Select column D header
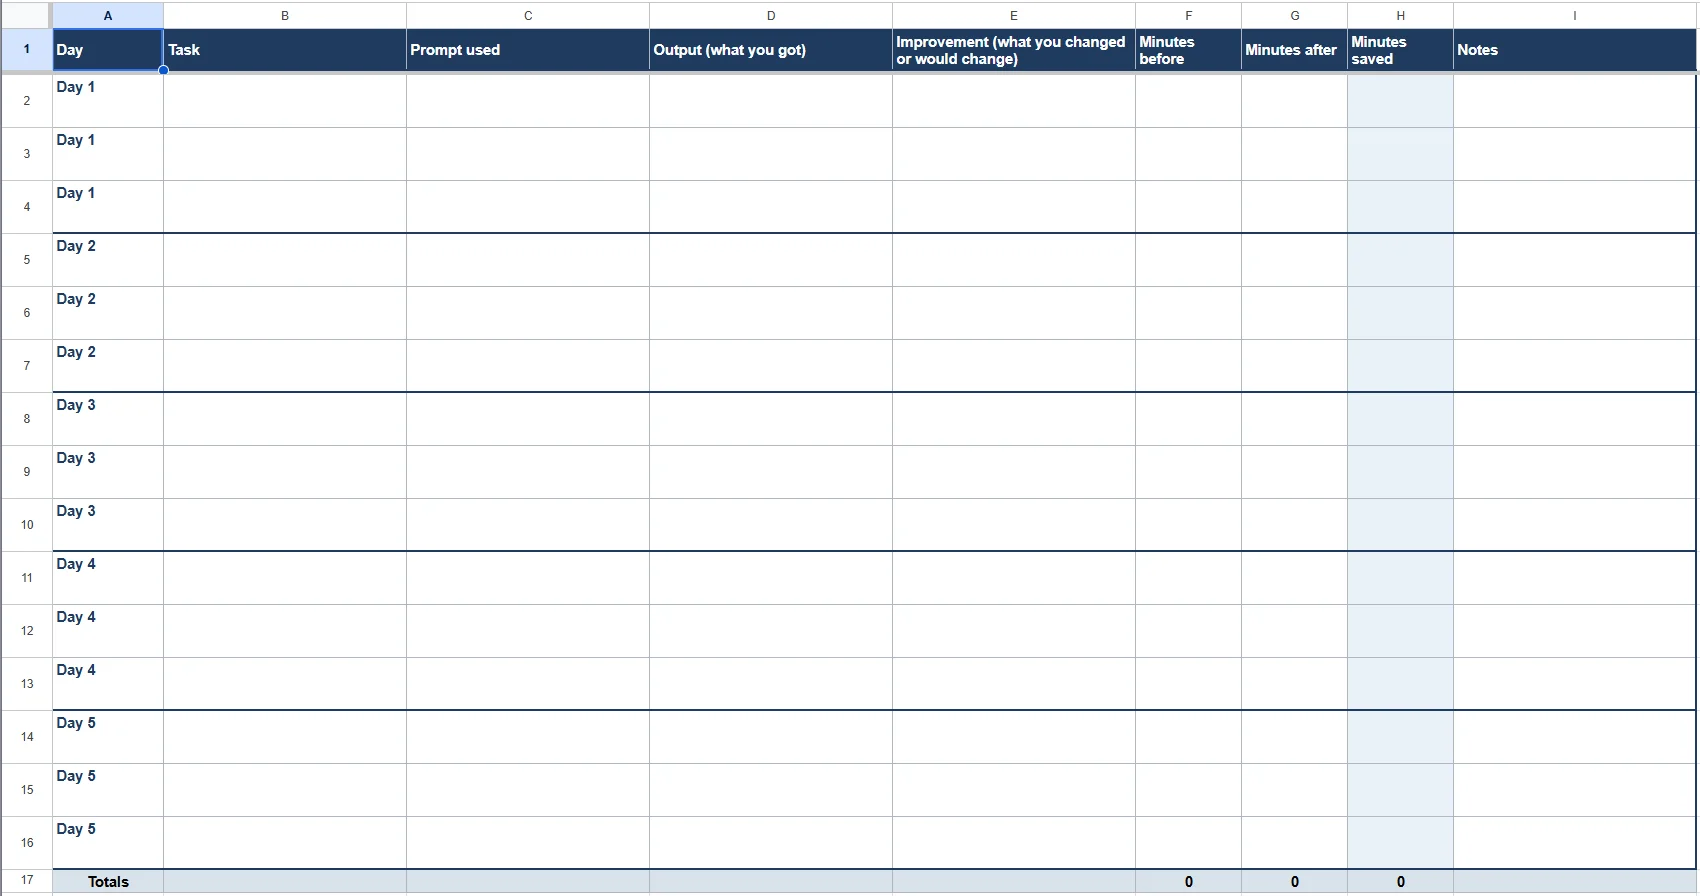Viewport: 1700px width, 896px height. [x=771, y=15]
